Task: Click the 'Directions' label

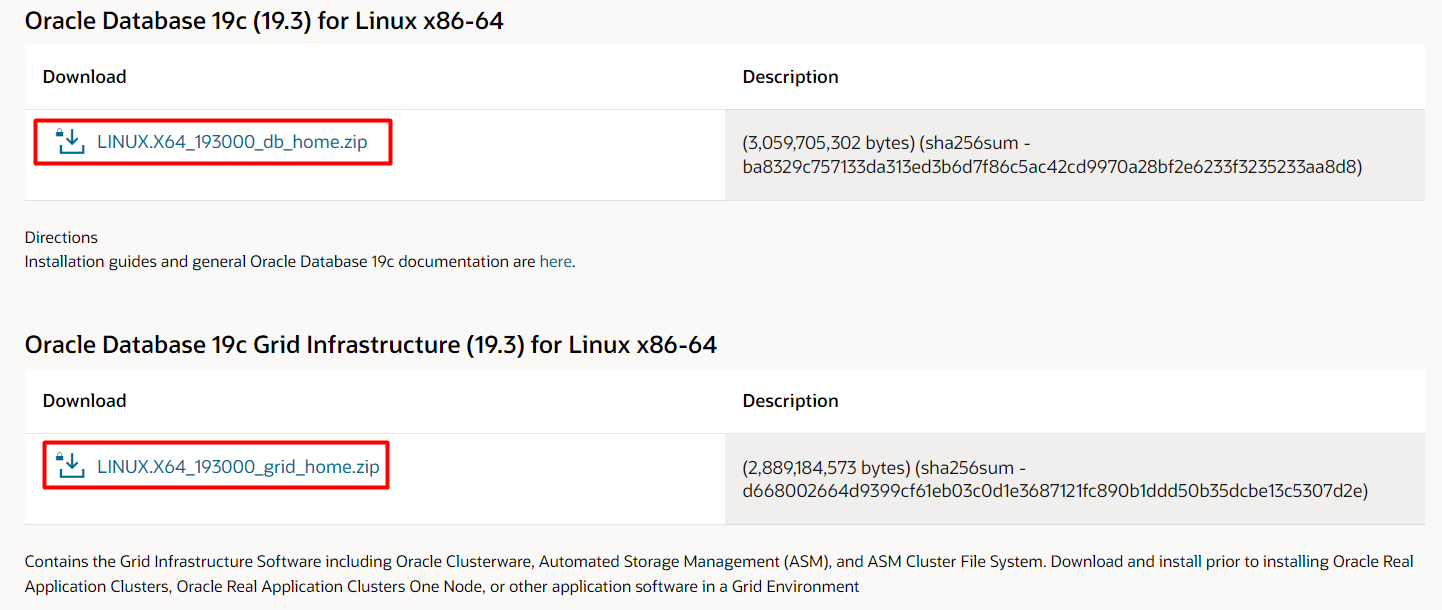Action: click(x=61, y=238)
